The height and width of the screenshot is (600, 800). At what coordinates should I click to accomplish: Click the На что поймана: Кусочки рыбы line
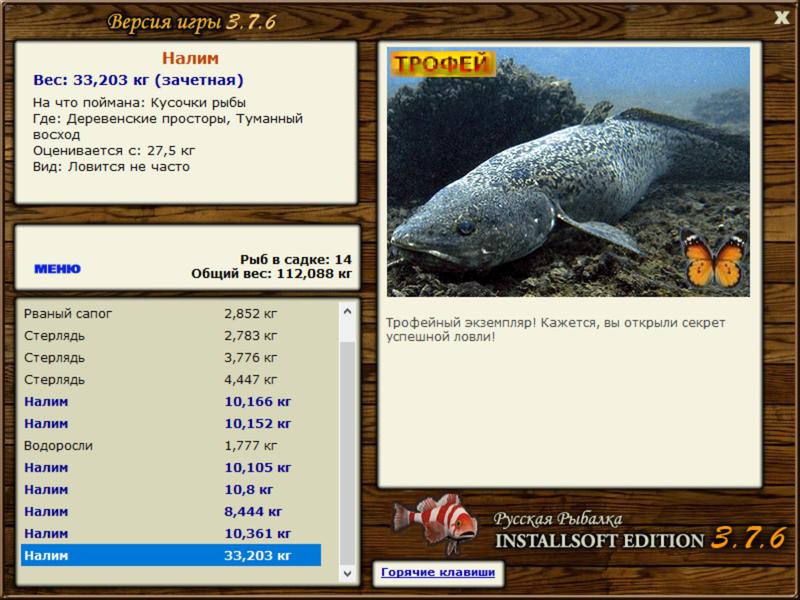click(x=139, y=103)
